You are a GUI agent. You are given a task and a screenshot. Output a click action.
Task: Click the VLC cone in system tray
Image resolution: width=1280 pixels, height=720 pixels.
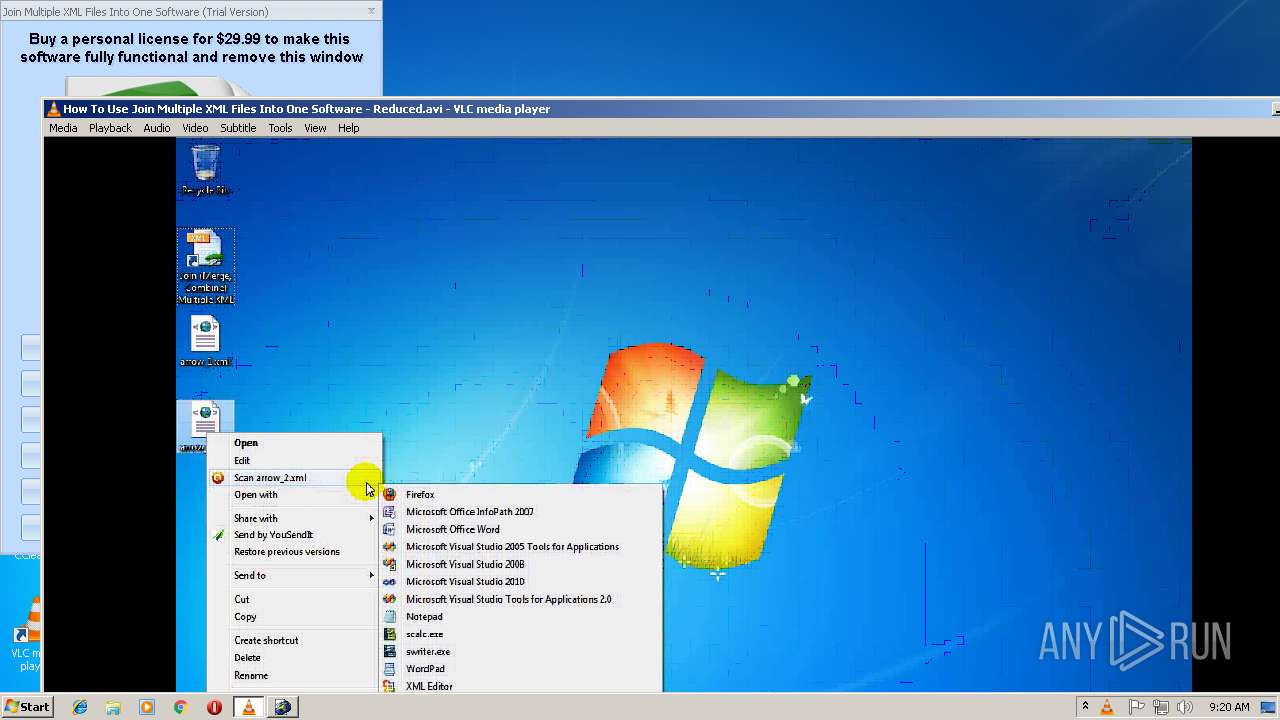point(1107,707)
